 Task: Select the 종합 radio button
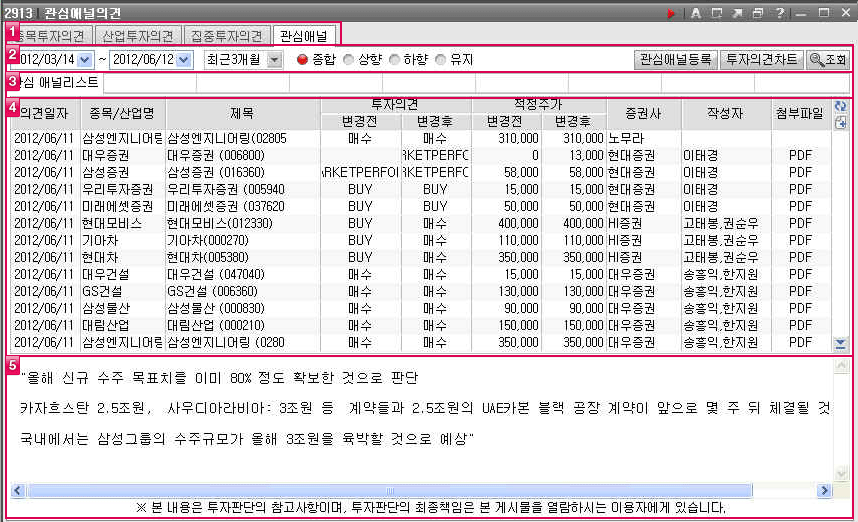[302, 60]
